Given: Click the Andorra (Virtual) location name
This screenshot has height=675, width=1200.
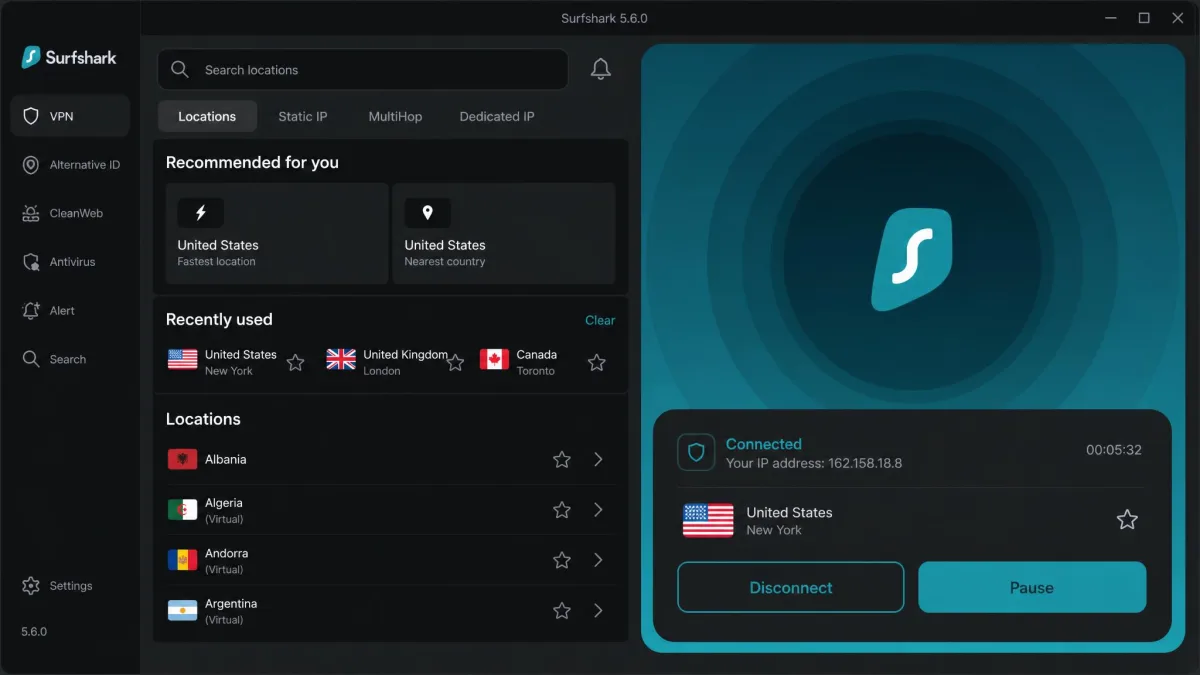Looking at the screenshot, I should [226, 560].
